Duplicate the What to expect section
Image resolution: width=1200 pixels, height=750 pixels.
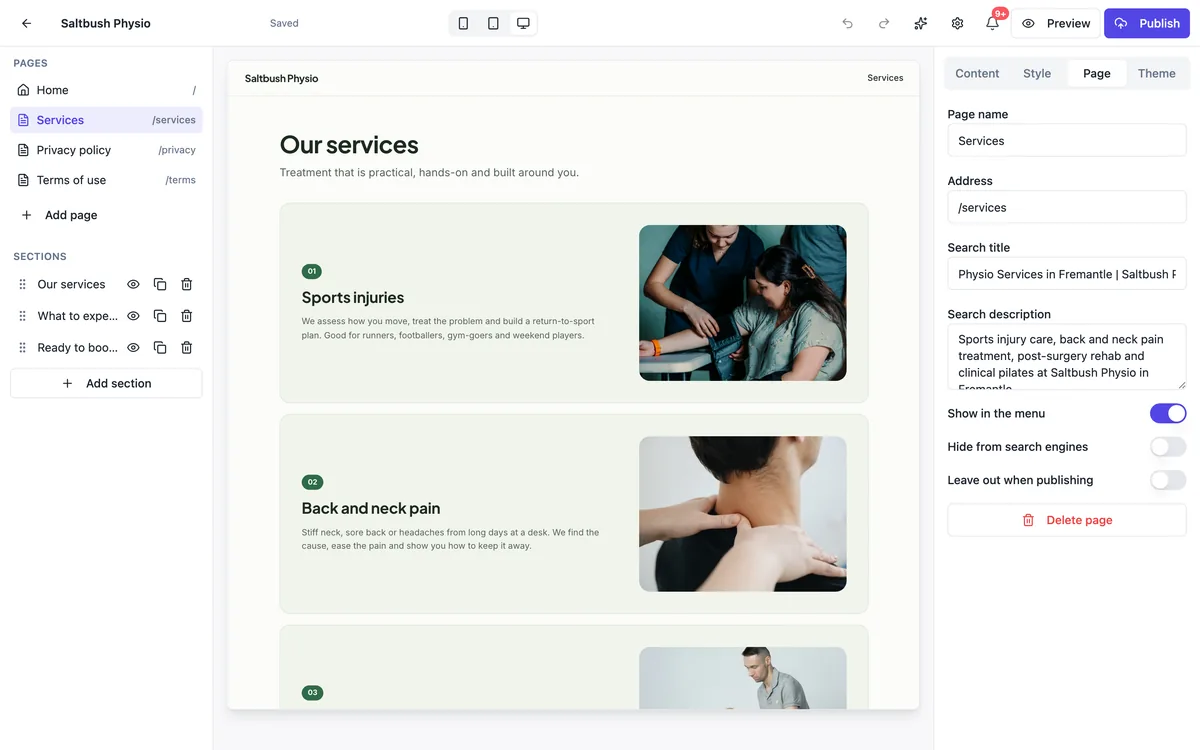point(160,316)
